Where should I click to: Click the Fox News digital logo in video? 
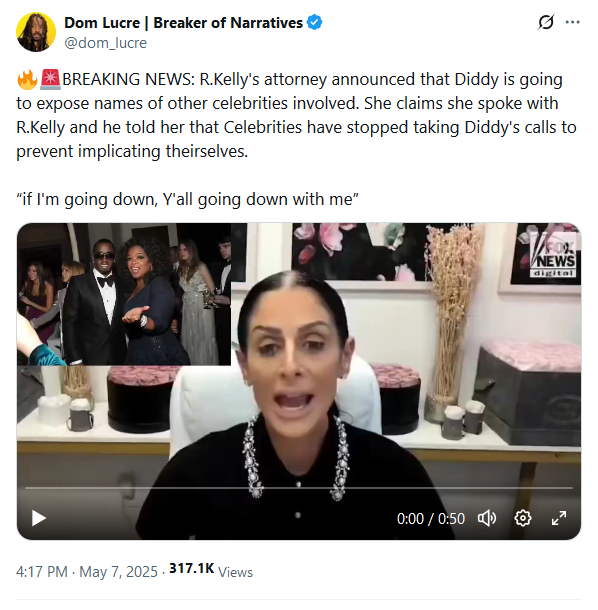[553, 254]
